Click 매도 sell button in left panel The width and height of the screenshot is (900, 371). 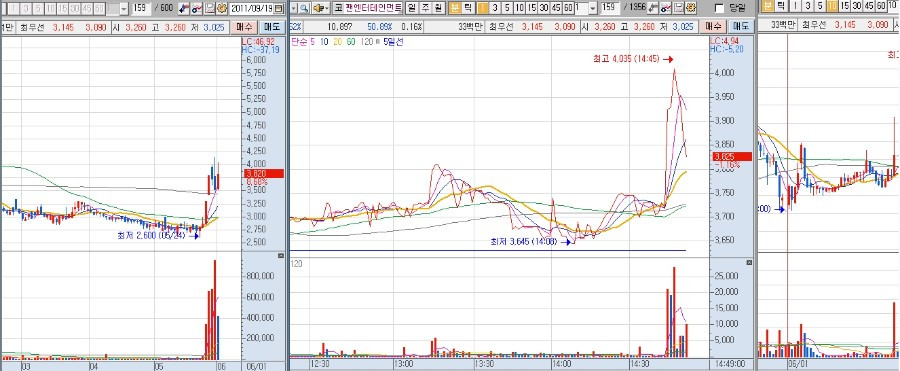(x=272, y=27)
